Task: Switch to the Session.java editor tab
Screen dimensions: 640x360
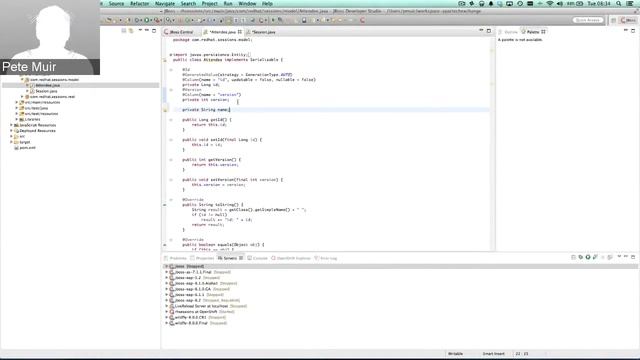Action: 261,32
